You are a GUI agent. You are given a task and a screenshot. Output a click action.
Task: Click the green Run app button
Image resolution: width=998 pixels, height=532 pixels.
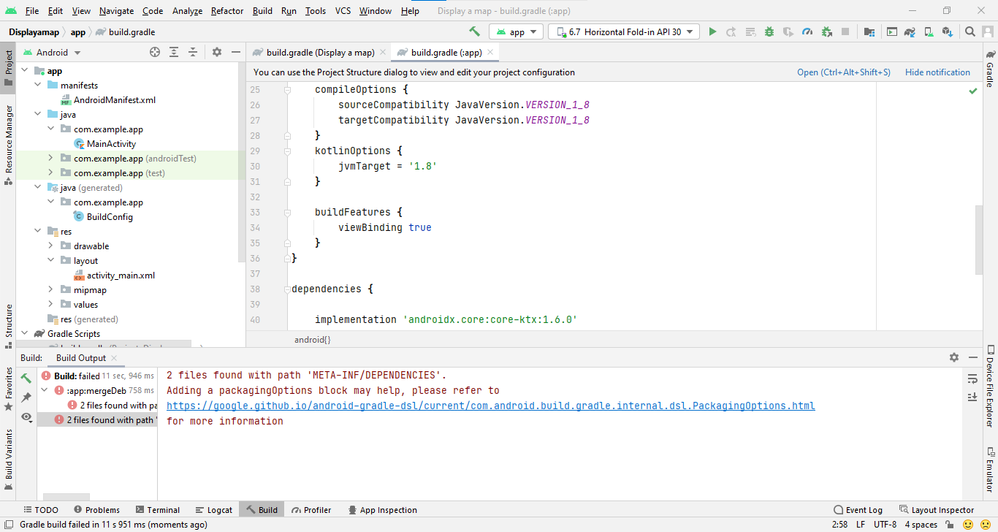click(x=712, y=32)
